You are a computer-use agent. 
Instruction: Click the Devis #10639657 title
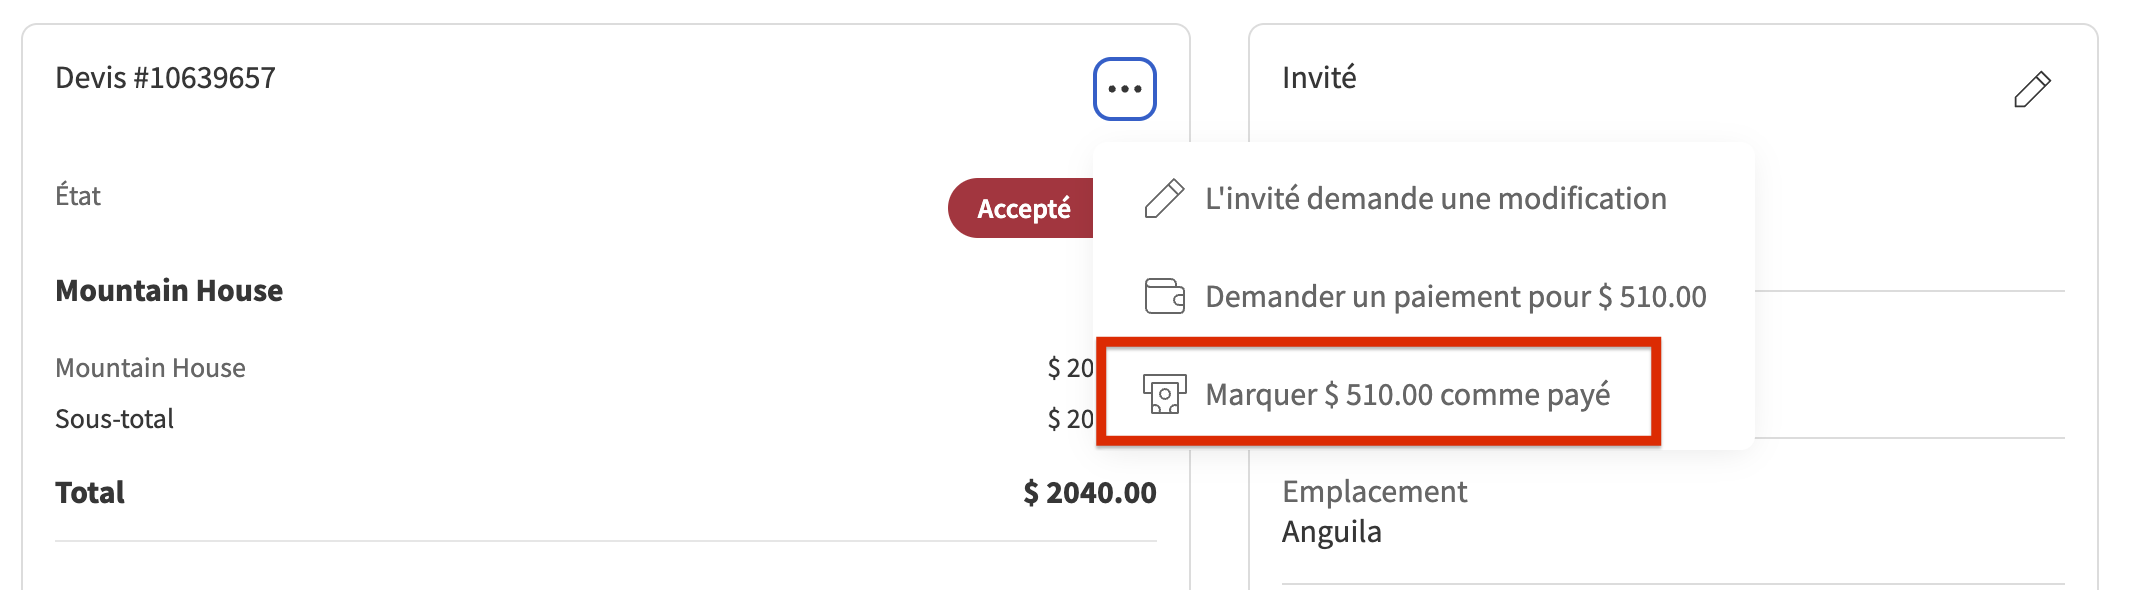pos(165,78)
